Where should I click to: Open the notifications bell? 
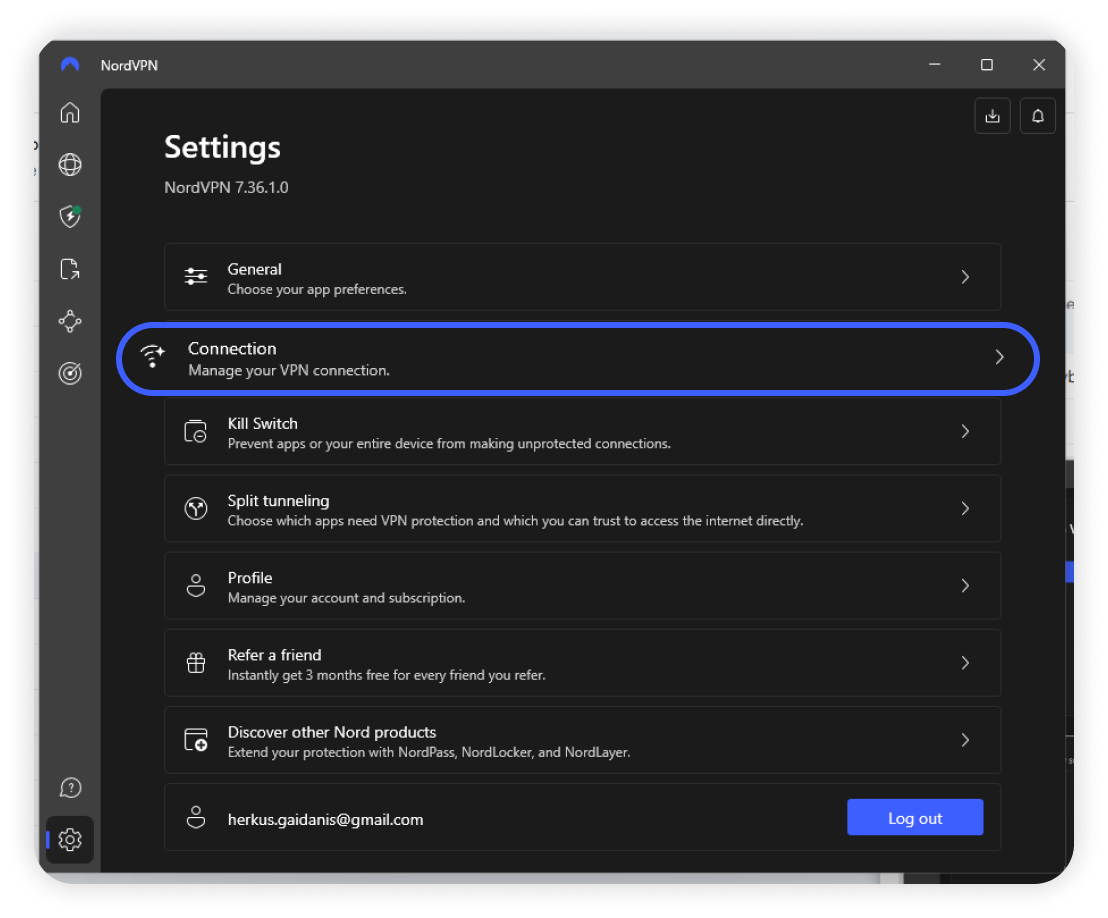coord(1038,116)
